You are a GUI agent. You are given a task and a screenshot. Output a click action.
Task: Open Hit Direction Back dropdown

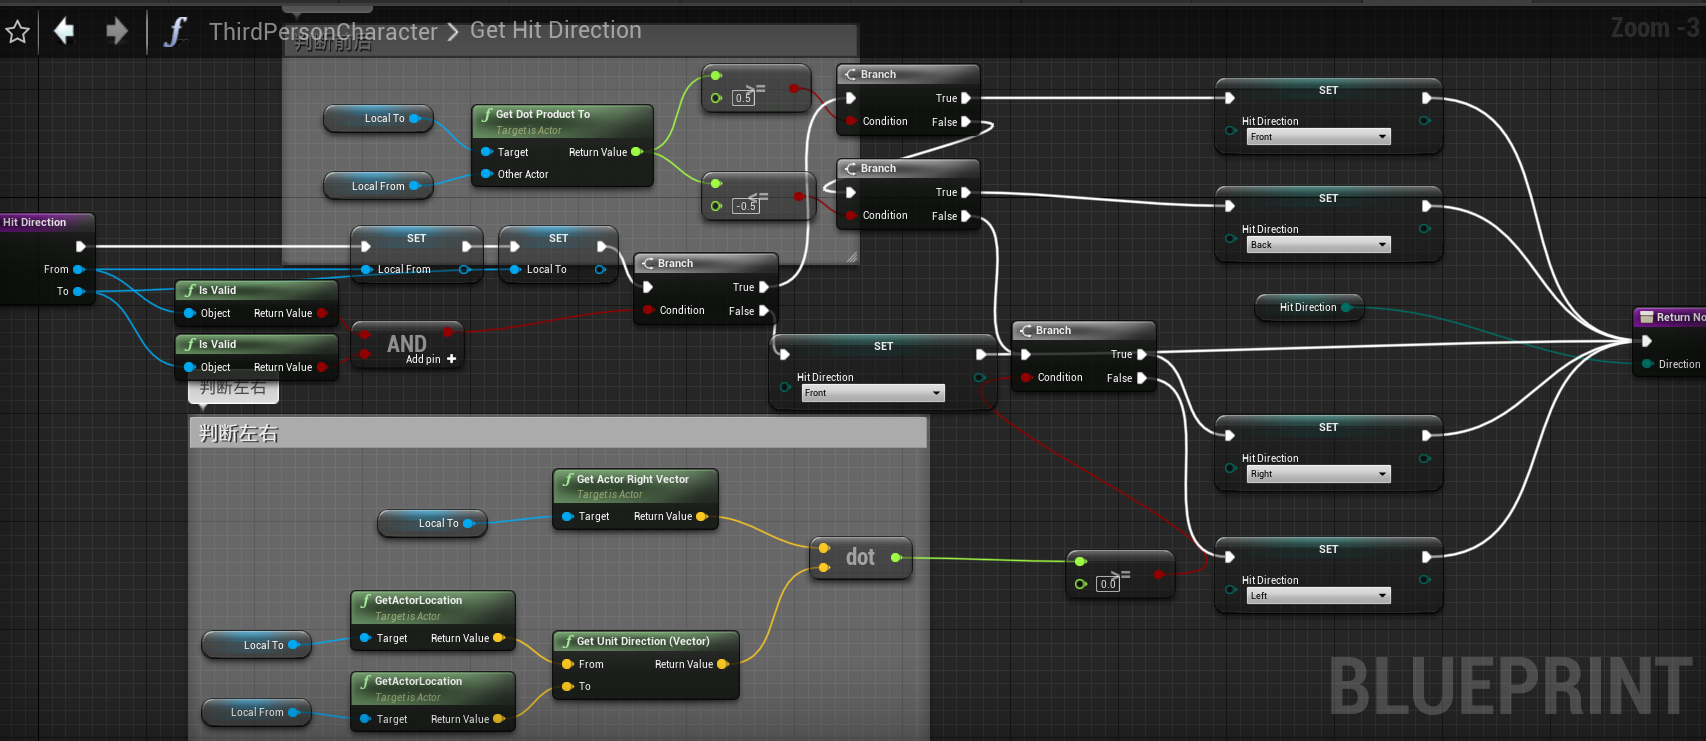(1318, 245)
